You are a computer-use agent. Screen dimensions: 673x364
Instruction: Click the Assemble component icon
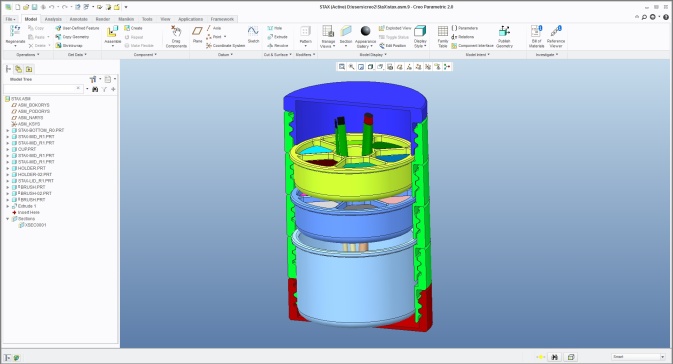pos(112,32)
